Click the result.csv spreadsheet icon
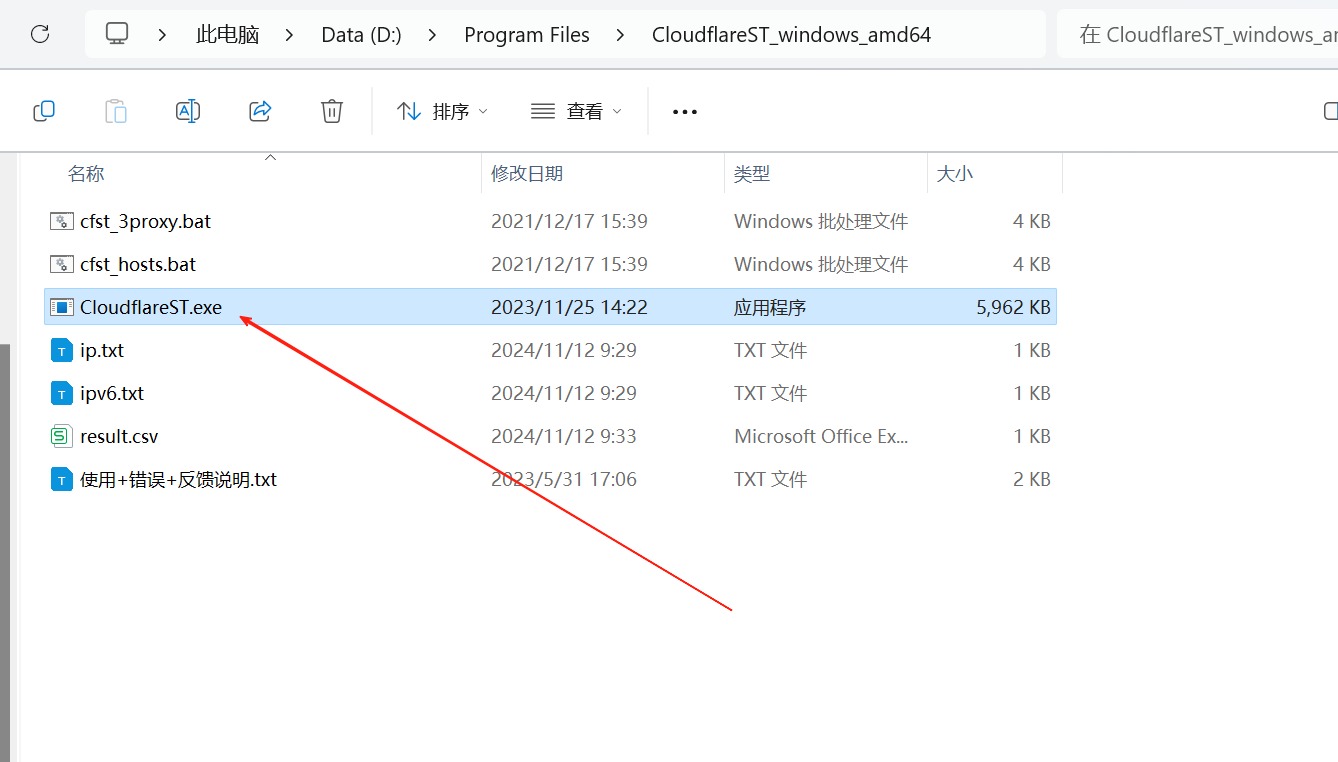Viewport: 1338px width, 762px height. click(62, 436)
